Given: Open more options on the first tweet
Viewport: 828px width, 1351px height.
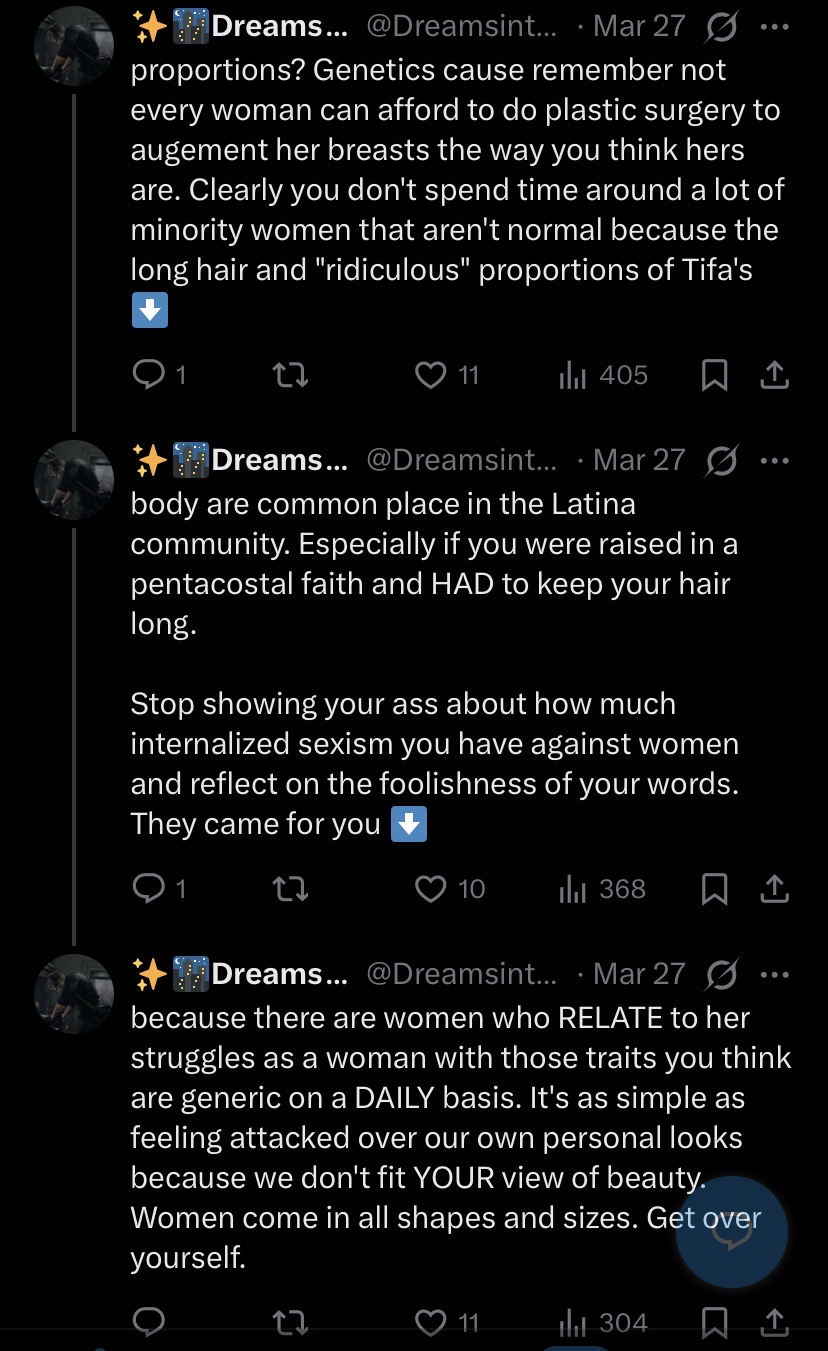Looking at the screenshot, I should (775, 26).
